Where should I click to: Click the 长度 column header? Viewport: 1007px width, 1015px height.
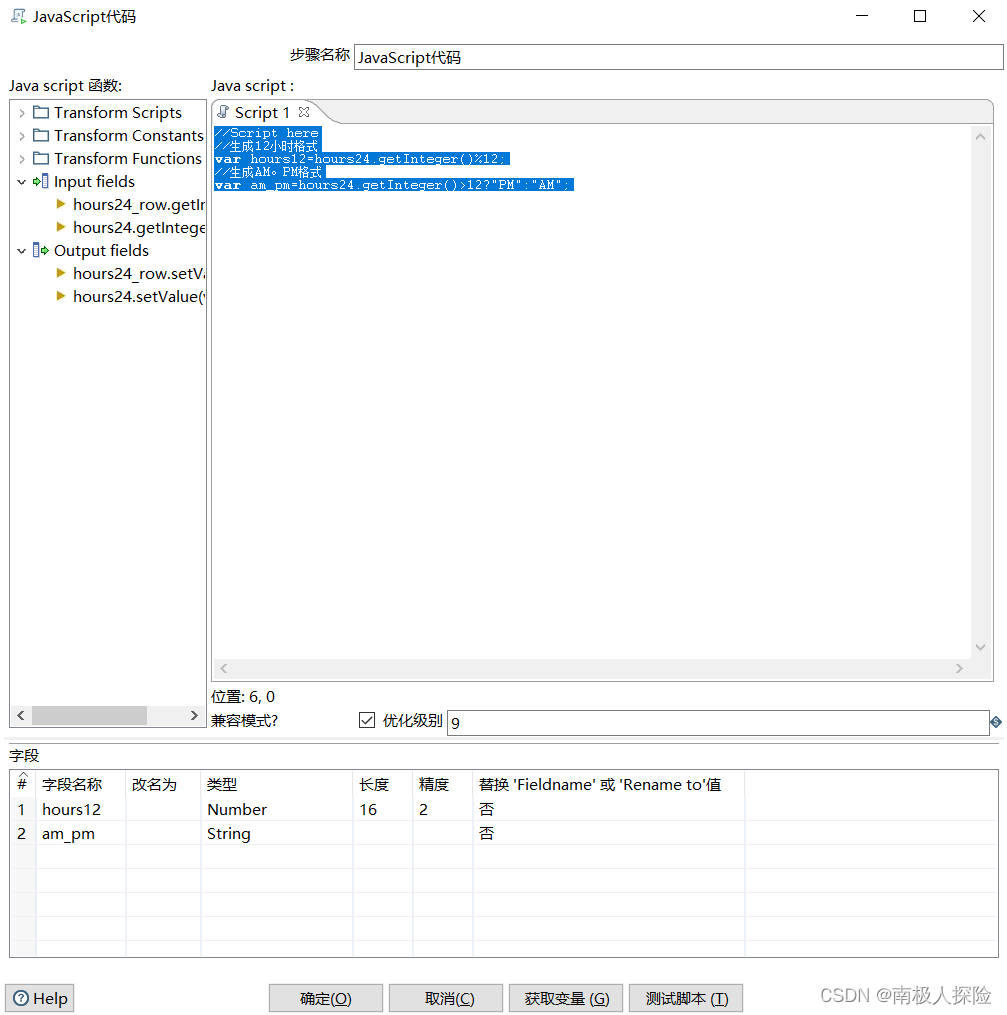coord(383,785)
